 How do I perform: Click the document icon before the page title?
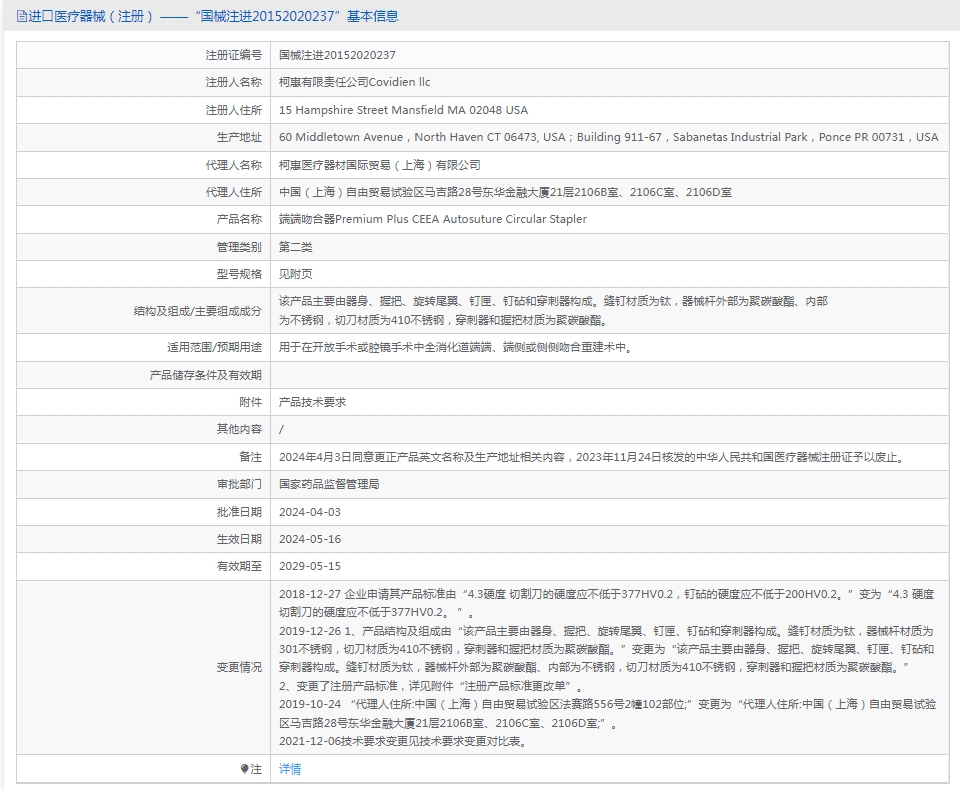[22, 17]
